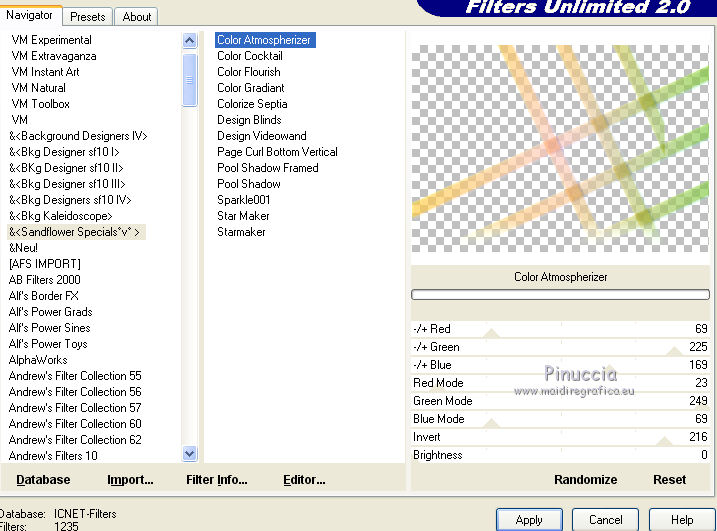Click the category list scrollbar thumb
The width and height of the screenshot is (717, 531).
pyautogui.click(x=189, y=80)
